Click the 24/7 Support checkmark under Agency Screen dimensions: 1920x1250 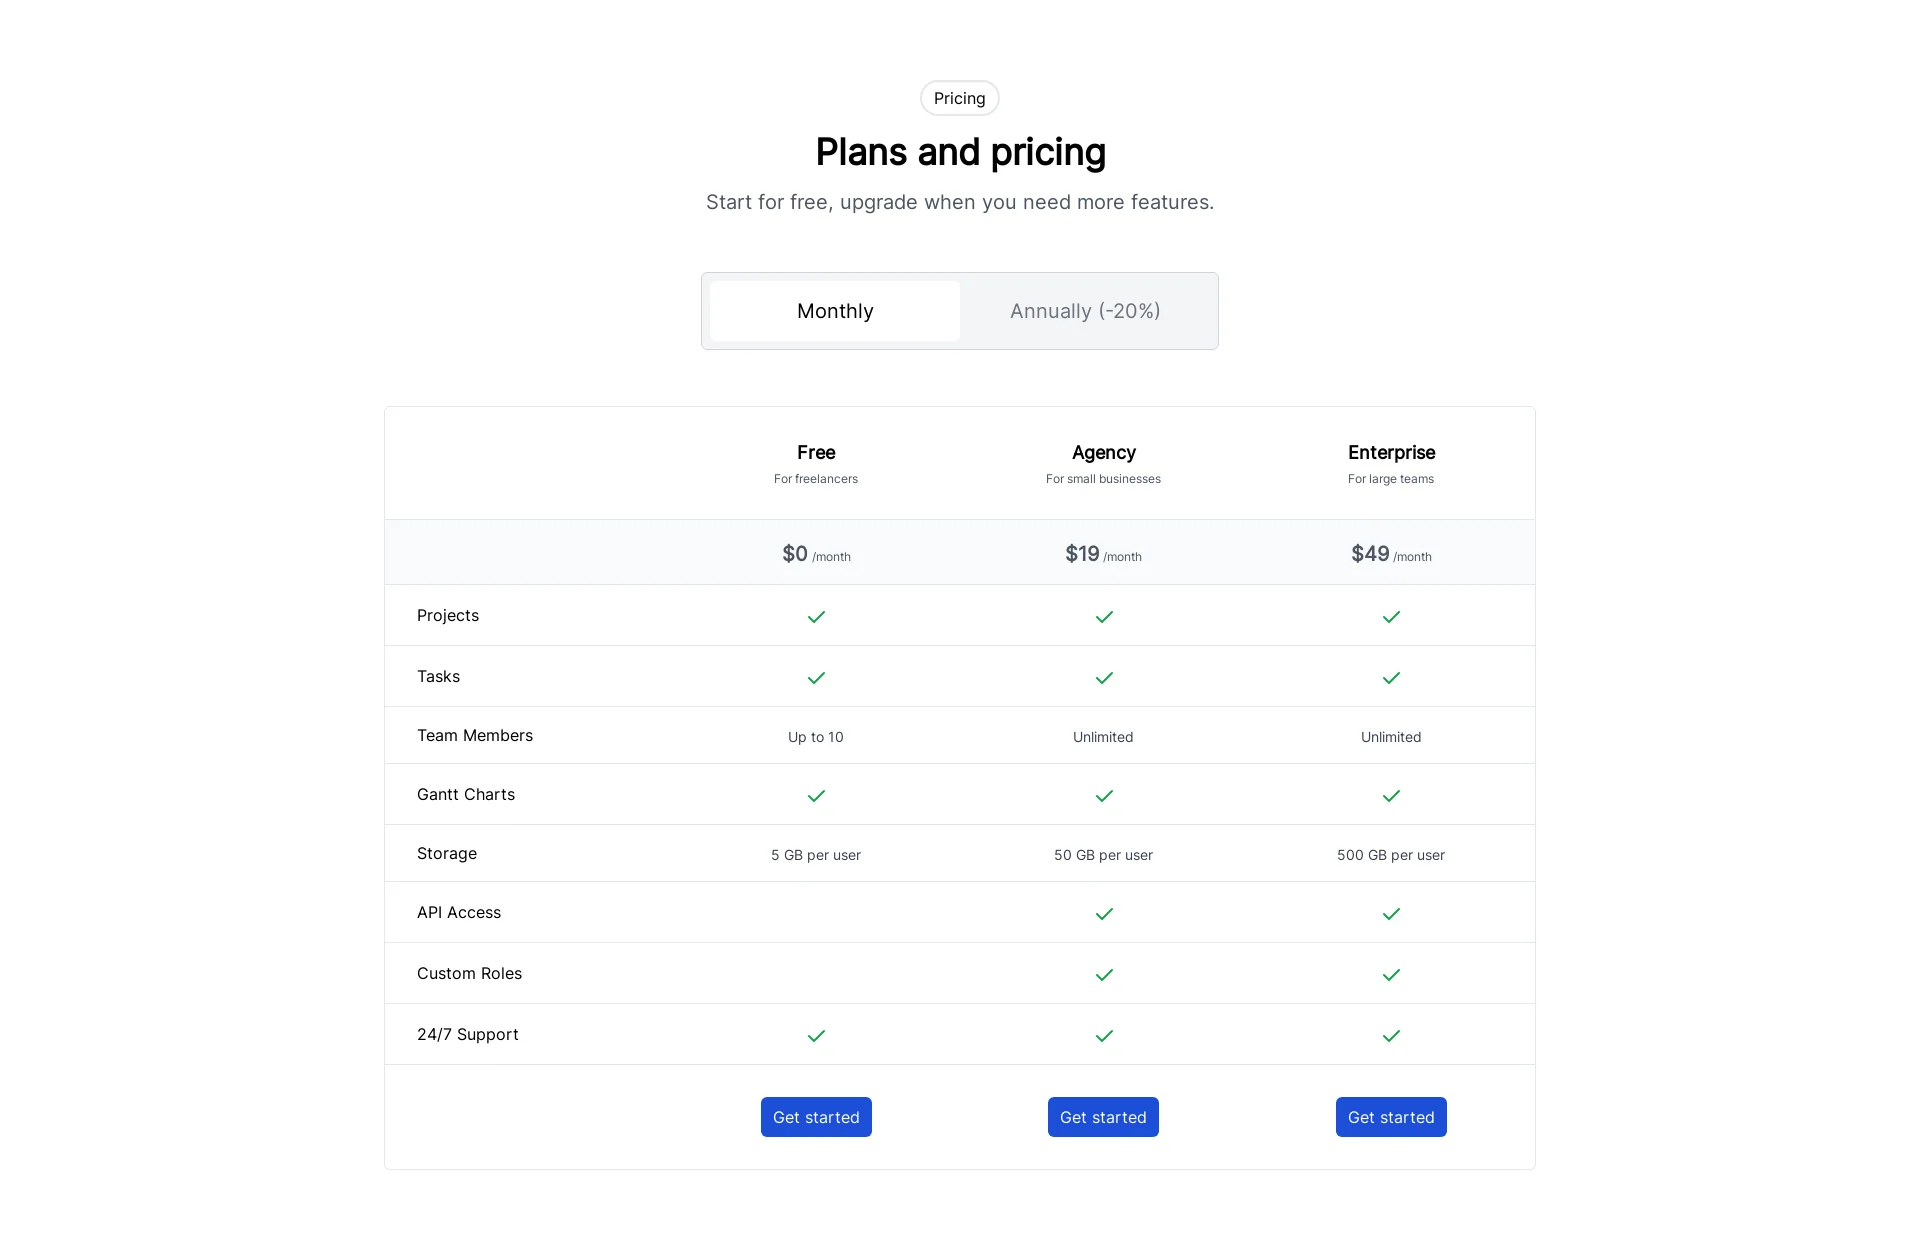[1104, 1036]
